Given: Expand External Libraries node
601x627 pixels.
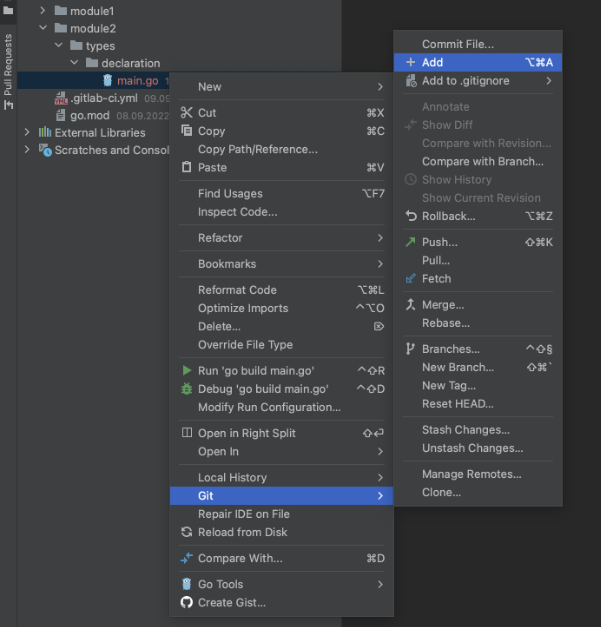Looking at the screenshot, I should (27, 132).
